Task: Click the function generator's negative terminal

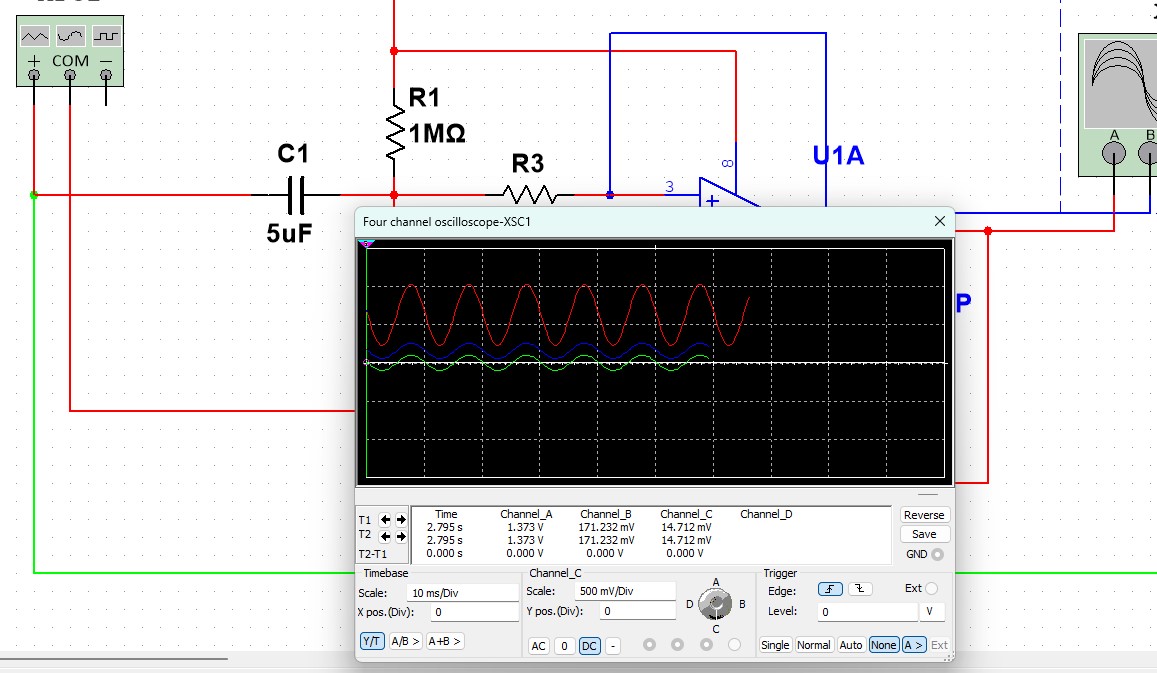Action: tap(106, 75)
